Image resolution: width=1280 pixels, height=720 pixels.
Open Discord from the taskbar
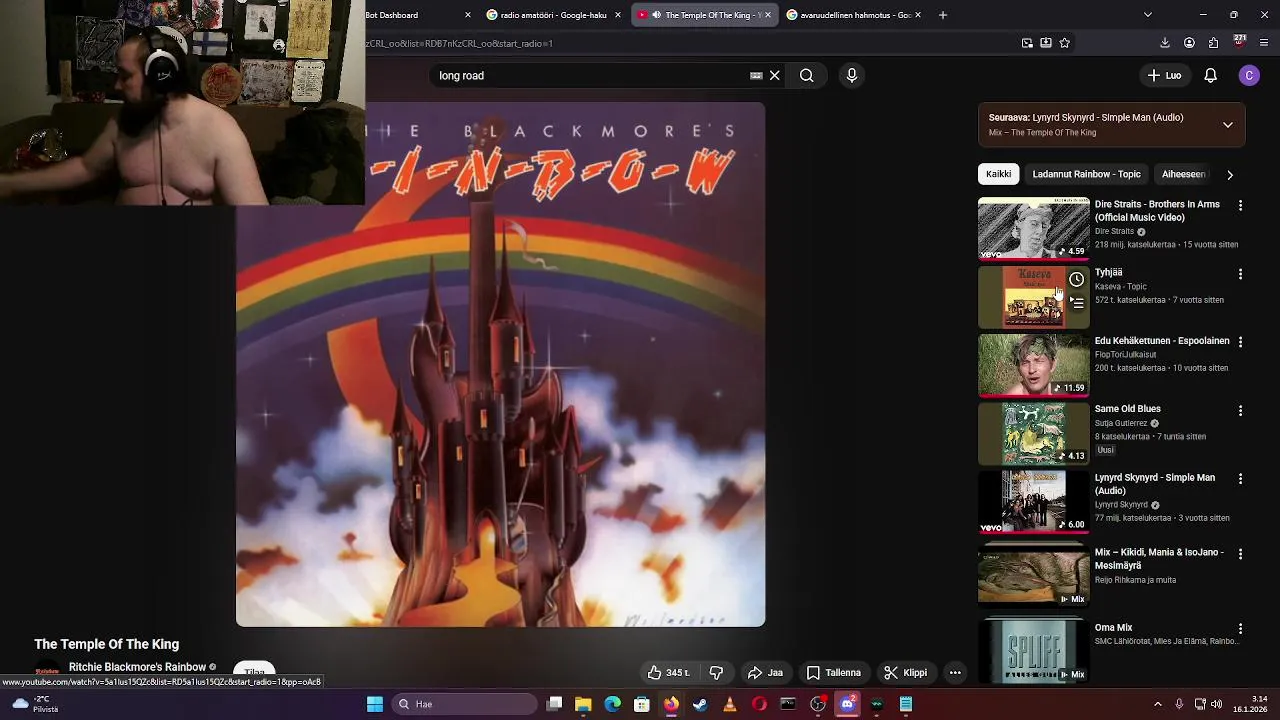coord(847,704)
